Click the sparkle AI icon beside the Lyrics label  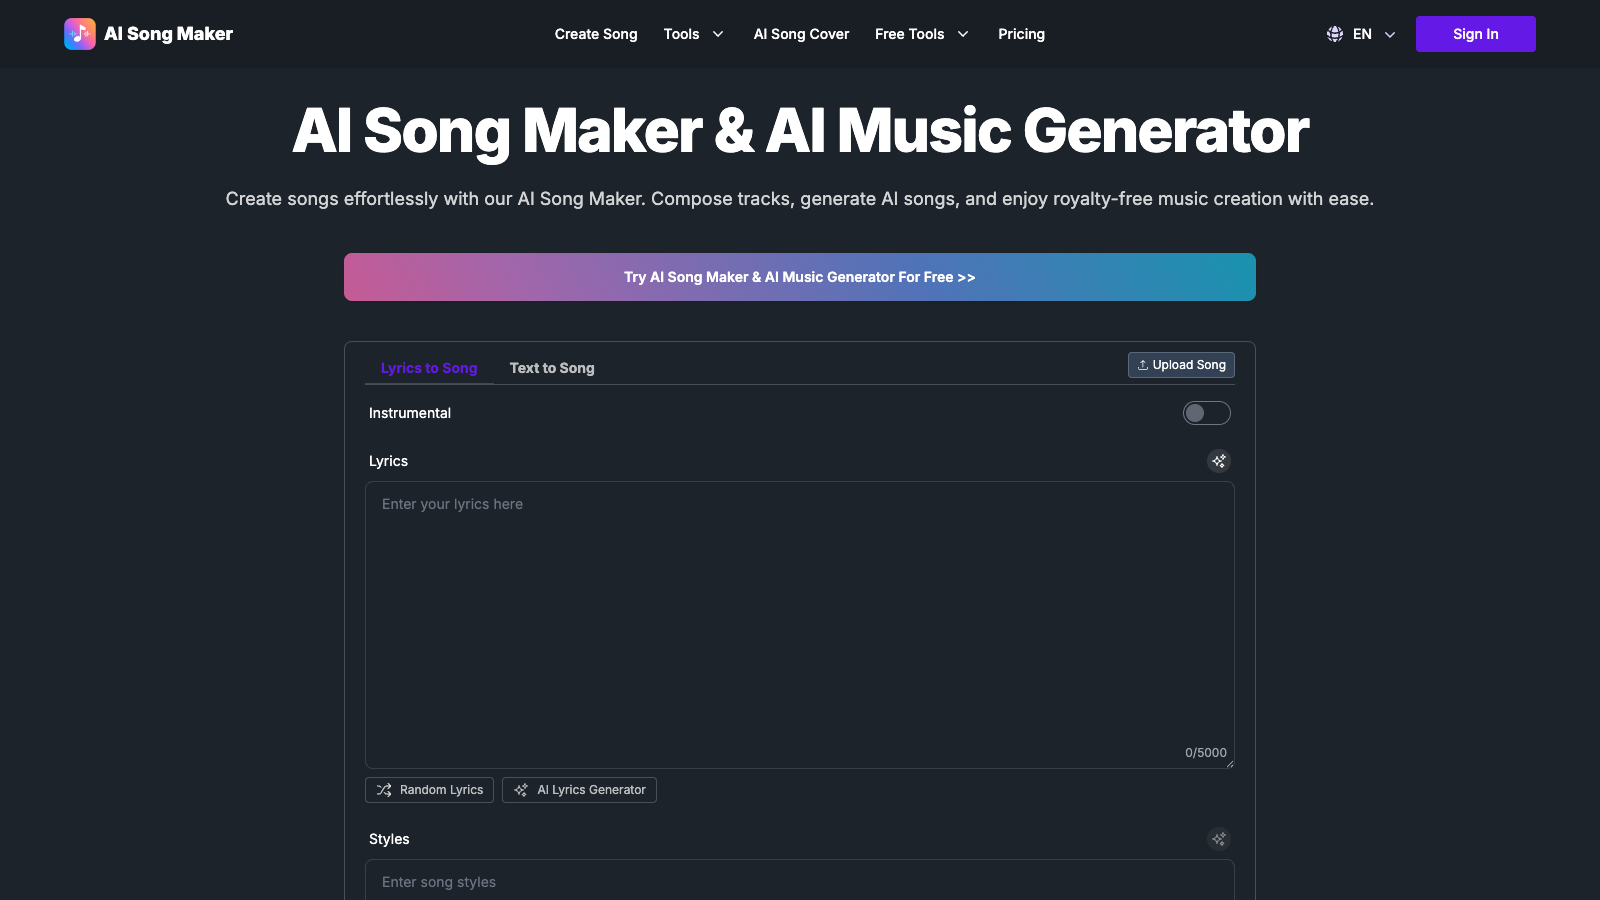coord(1219,461)
